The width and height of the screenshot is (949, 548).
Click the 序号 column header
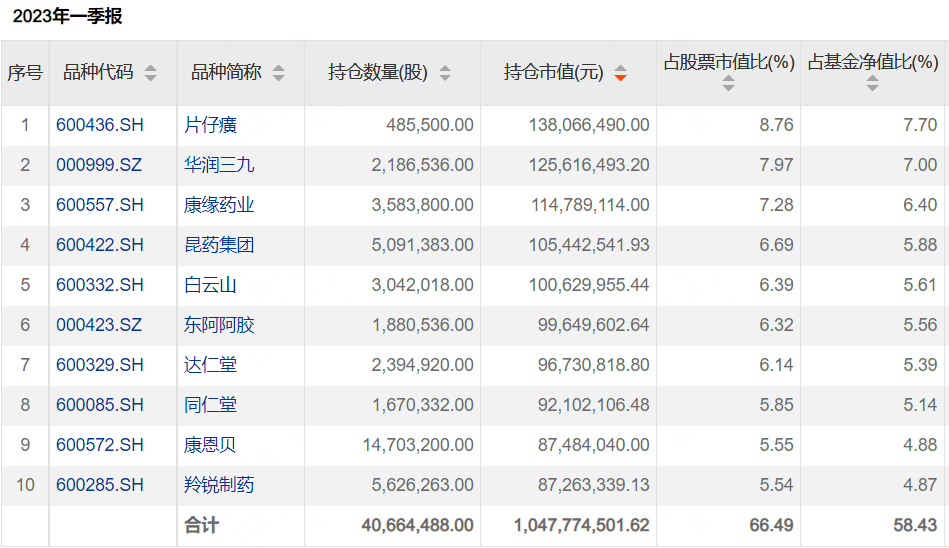[25, 73]
